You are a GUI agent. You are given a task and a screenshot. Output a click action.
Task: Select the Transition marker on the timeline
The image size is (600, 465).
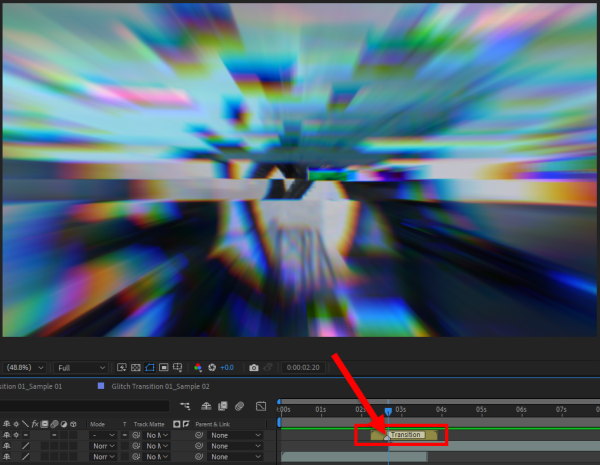pos(404,435)
